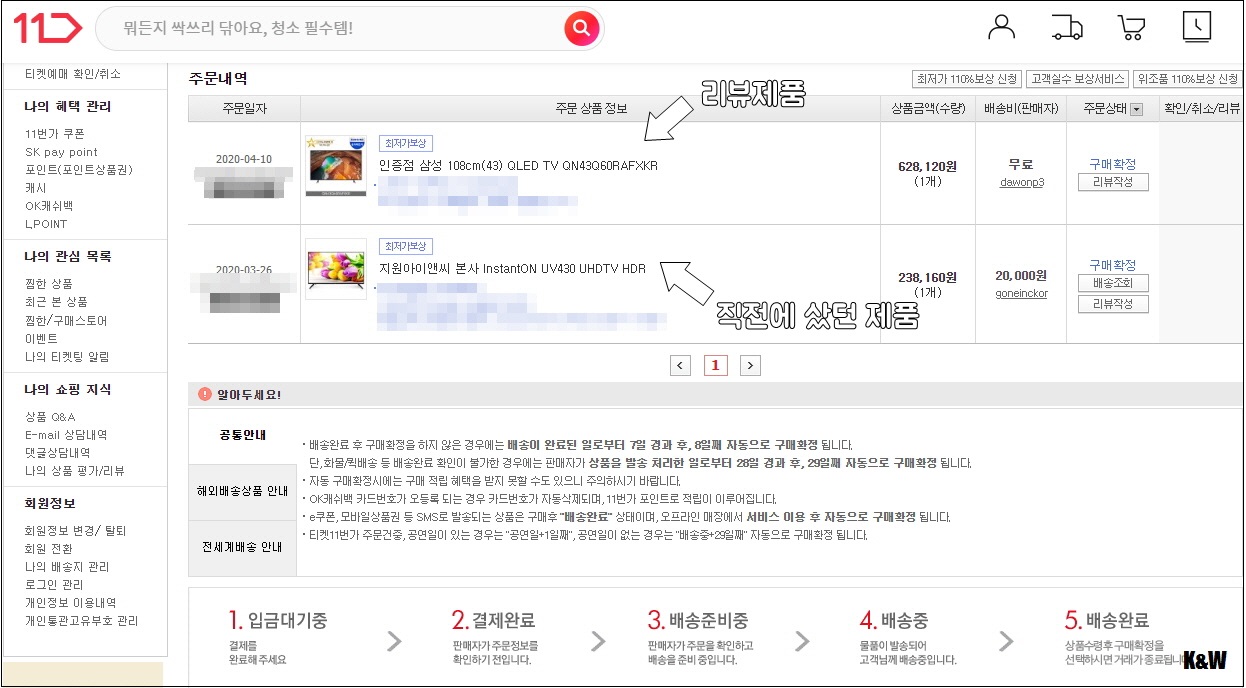Open 나의 상품 평가/리뷰 menu
Image resolution: width=1246 pixels, height=688 pixels.
point(75,471)
